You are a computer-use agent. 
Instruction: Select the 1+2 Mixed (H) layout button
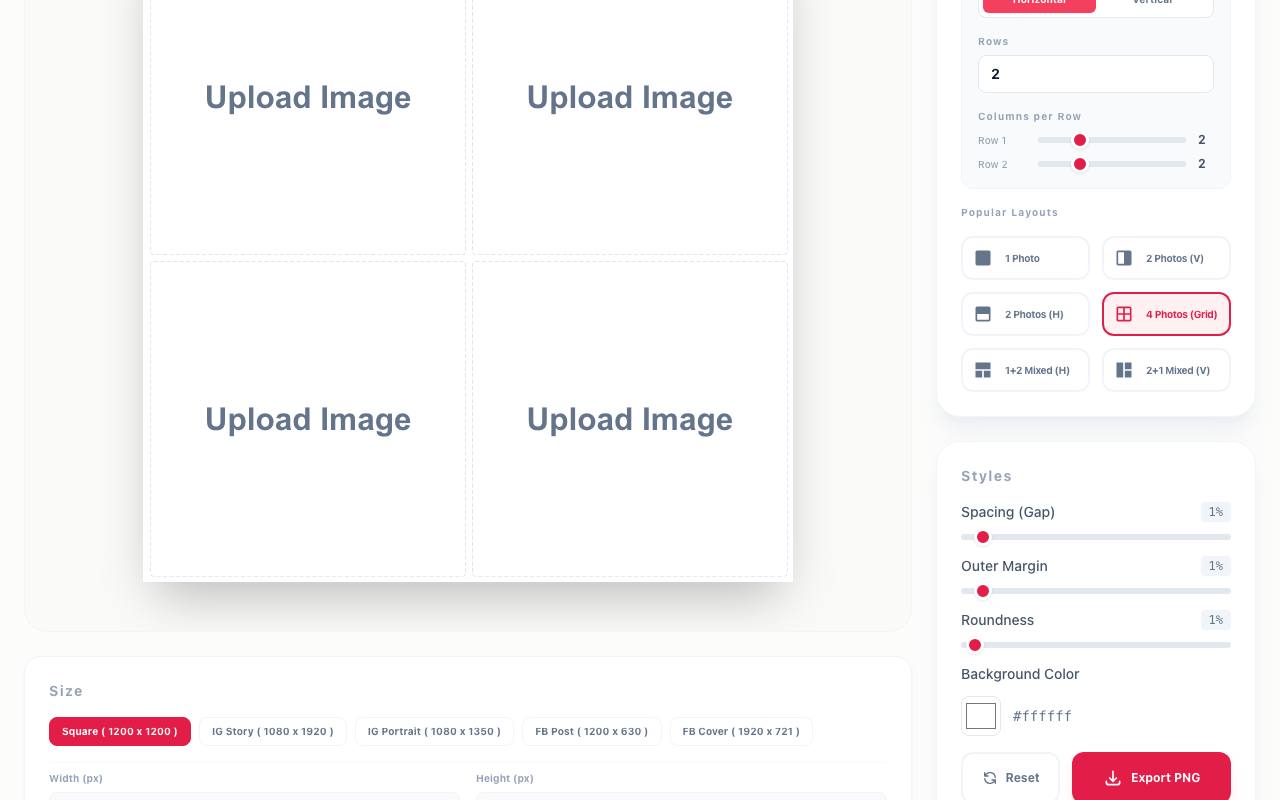(1025, 370)
